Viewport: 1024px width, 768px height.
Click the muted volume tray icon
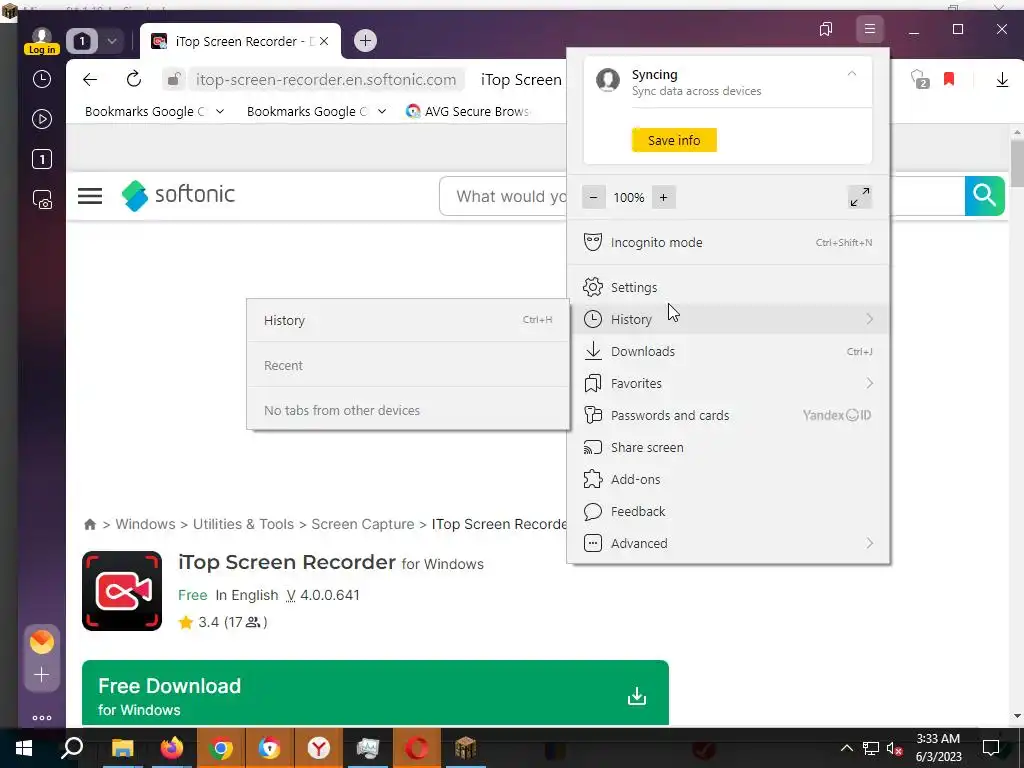(x=895, y=748)
